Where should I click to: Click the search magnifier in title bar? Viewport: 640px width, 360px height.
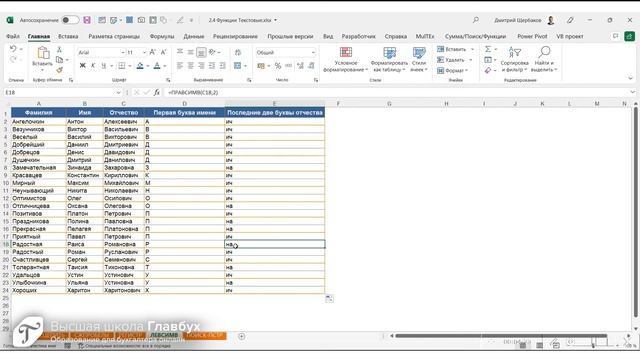tap(476, 20)
